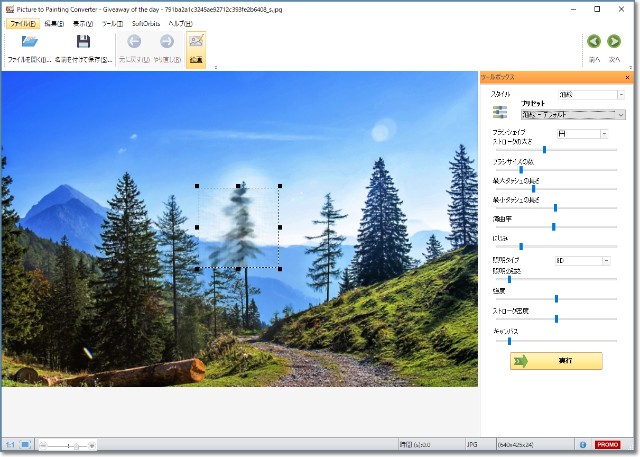Click the Open File folder icon

pos(29,43)
